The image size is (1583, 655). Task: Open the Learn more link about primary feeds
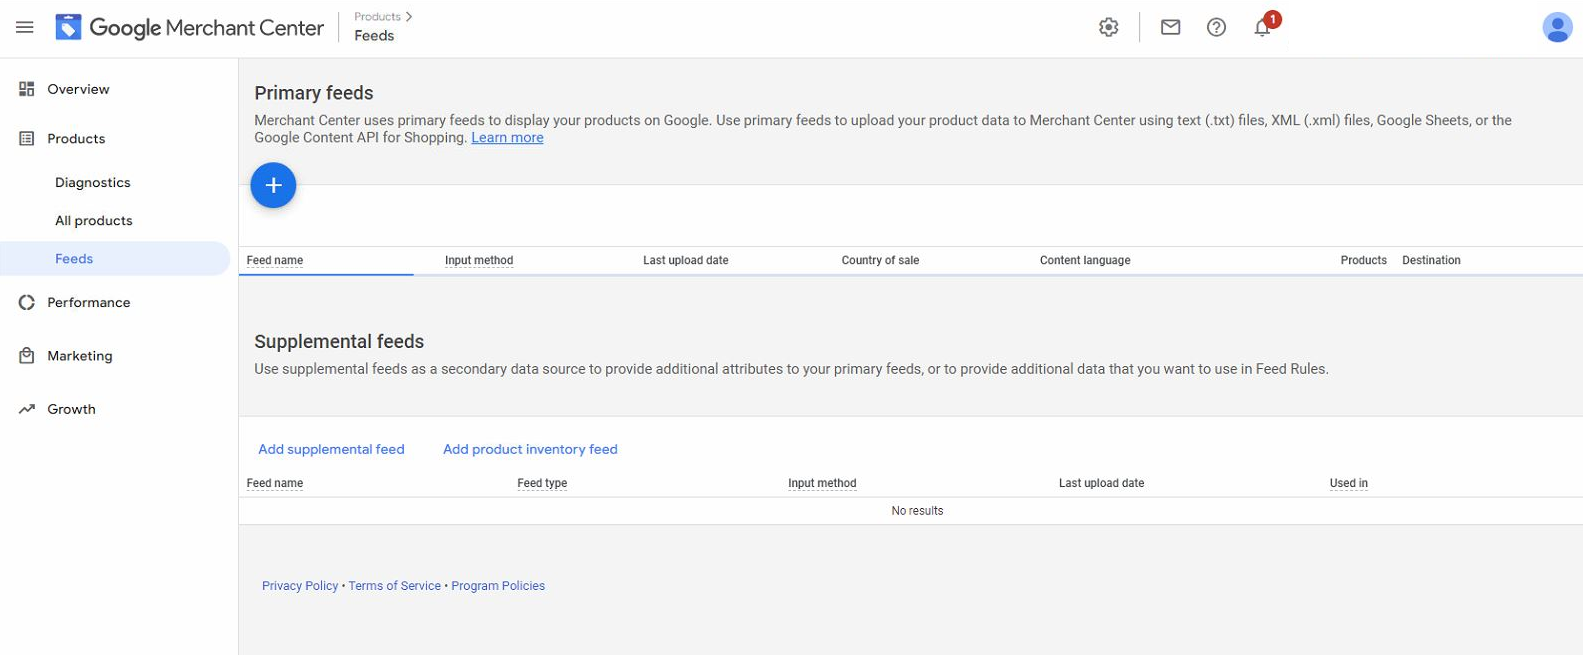click(x=507, y=138)
